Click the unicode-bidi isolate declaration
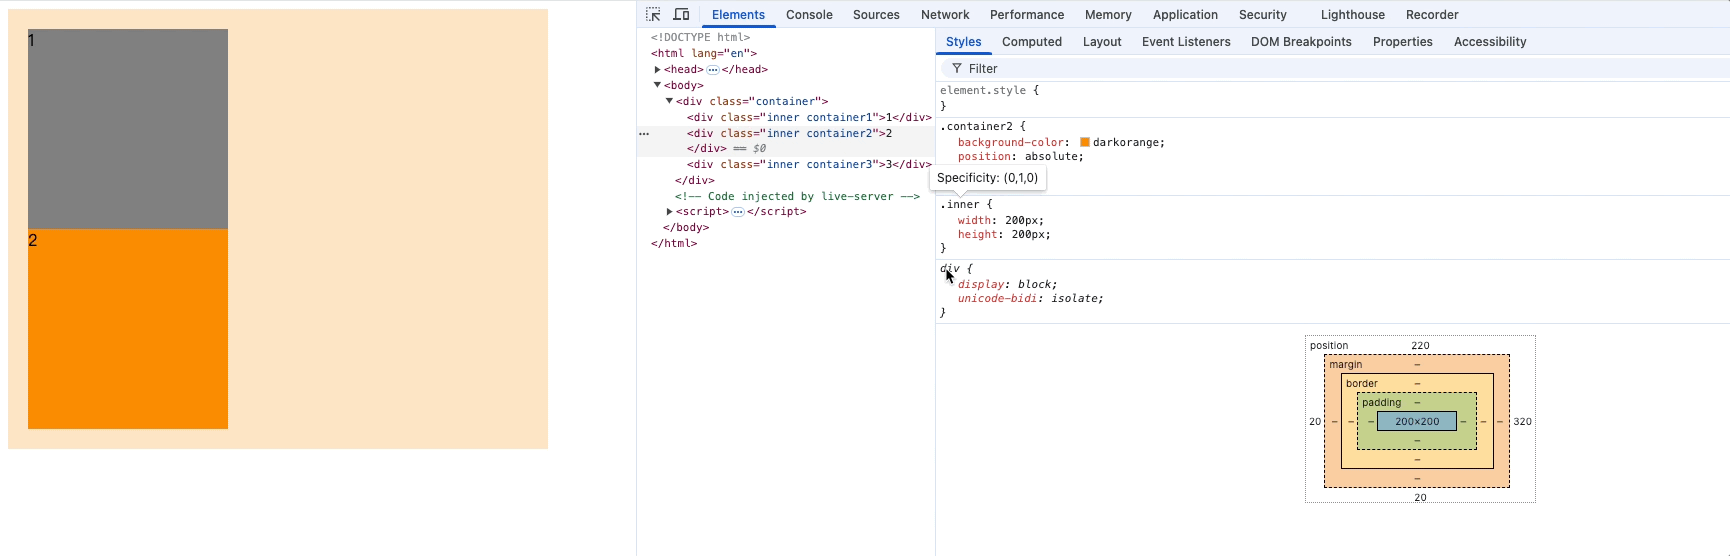This screenshot has height=556, width=1730. pyautogui.click(x=1031, y=298)
